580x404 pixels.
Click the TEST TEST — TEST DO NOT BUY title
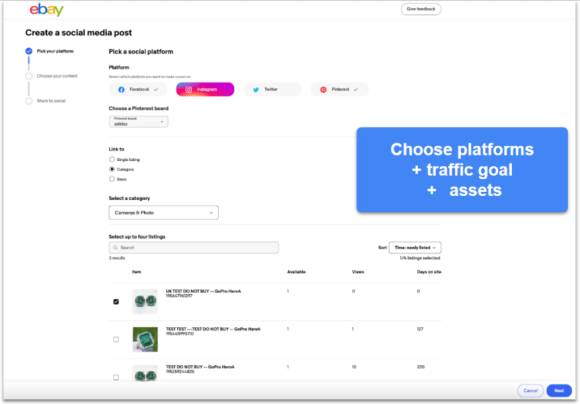[x=213, y=329]
